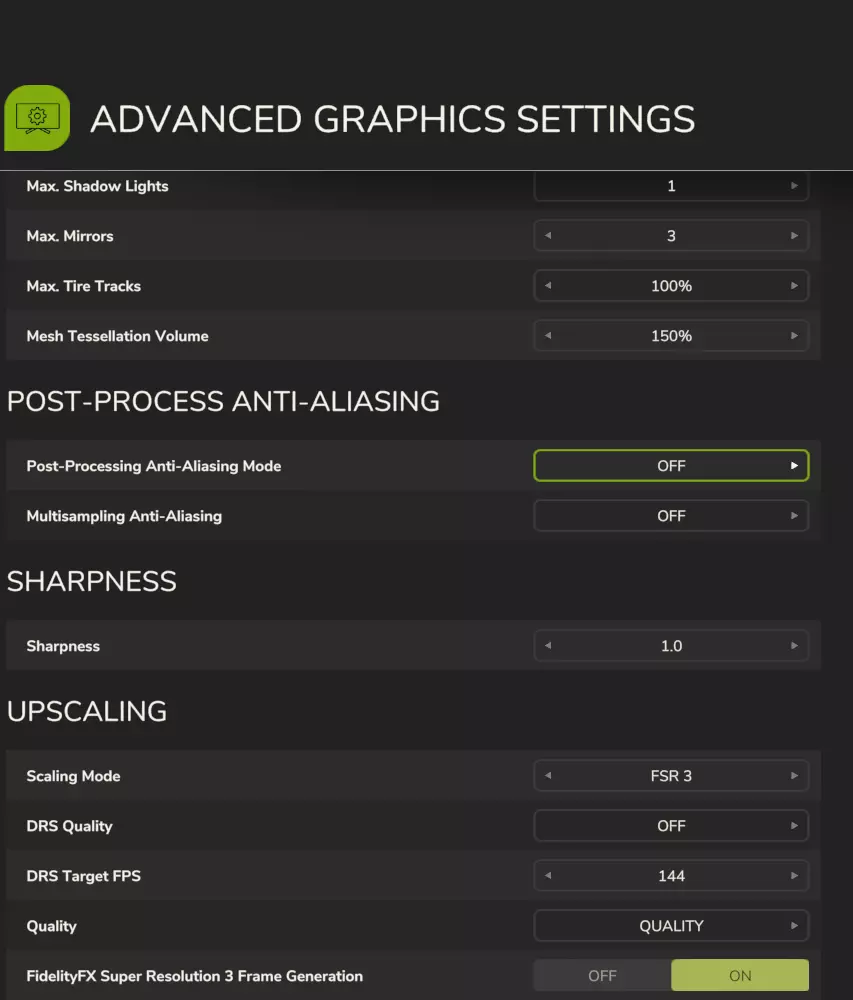Viewport: 853px width, 1000px height.
Task: Increase Max. Mirrors using right arrow
Action: pyautogui.click(x=794, y=236)
